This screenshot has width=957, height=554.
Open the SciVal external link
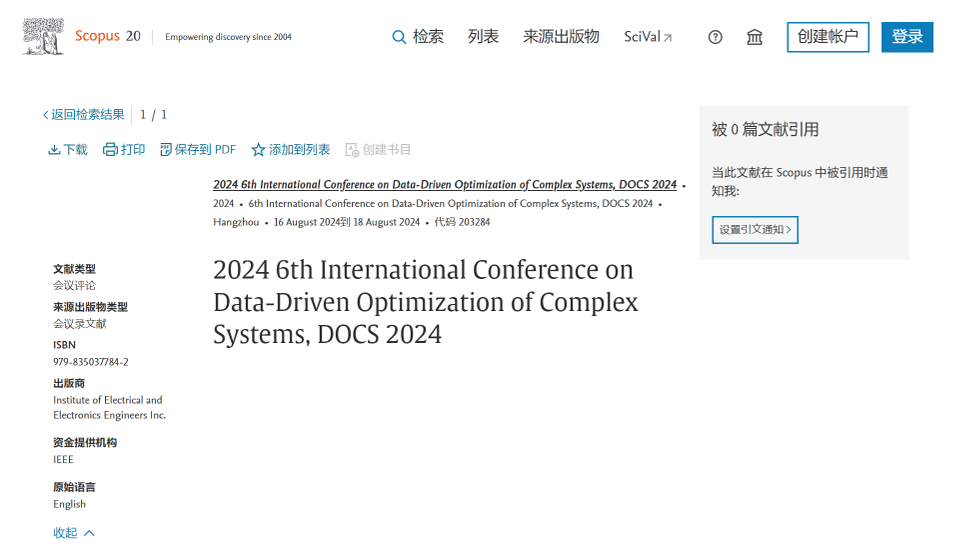coord(648,37)
